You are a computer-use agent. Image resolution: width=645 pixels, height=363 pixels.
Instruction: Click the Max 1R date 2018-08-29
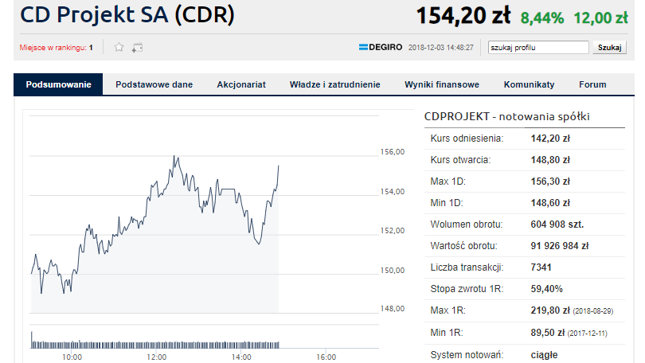click(x=593, y=311)
